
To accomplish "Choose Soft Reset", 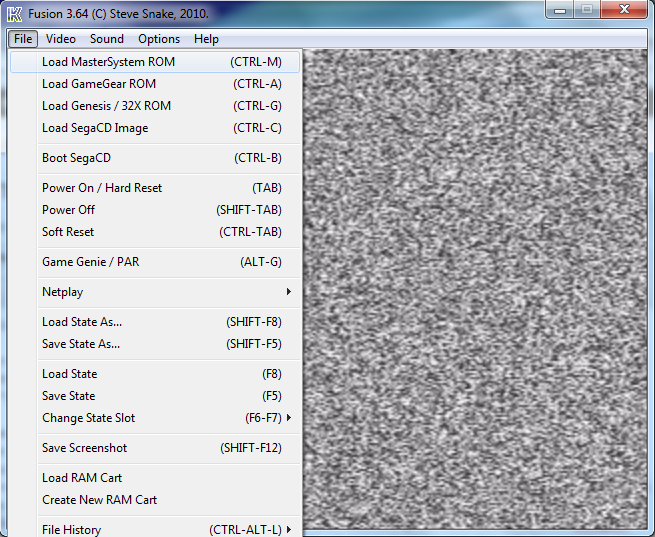I will click(x=155, y=232).
